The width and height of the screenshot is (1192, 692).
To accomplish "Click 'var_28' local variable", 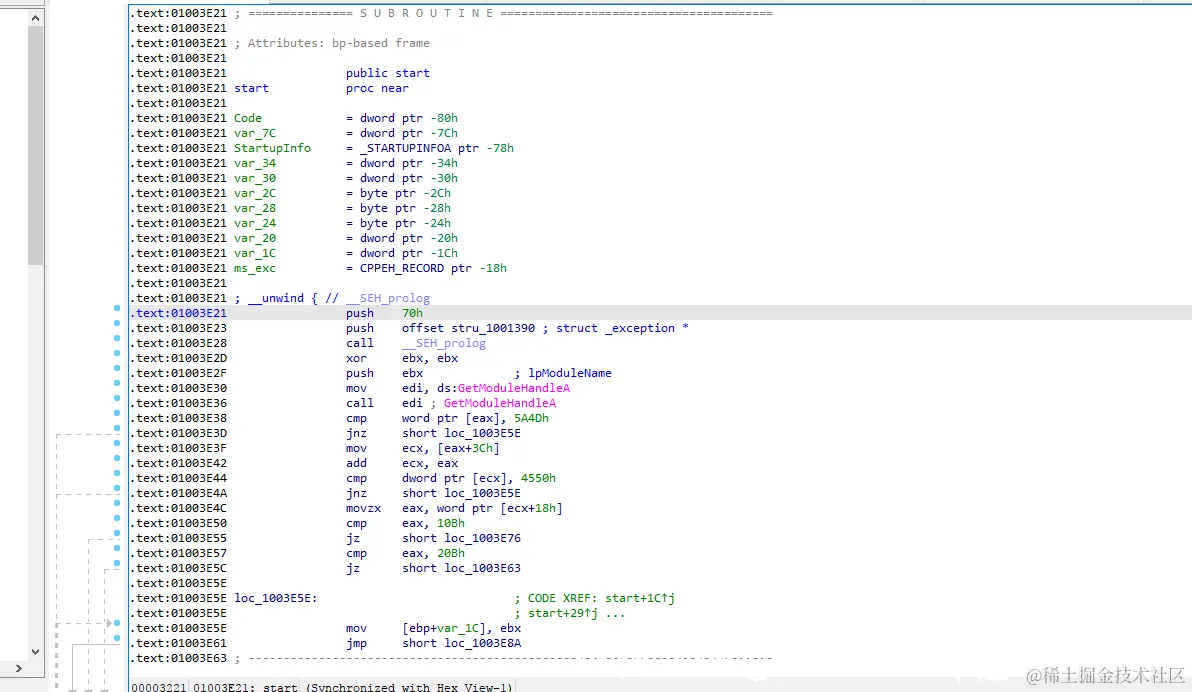I will tap(255, 208).
